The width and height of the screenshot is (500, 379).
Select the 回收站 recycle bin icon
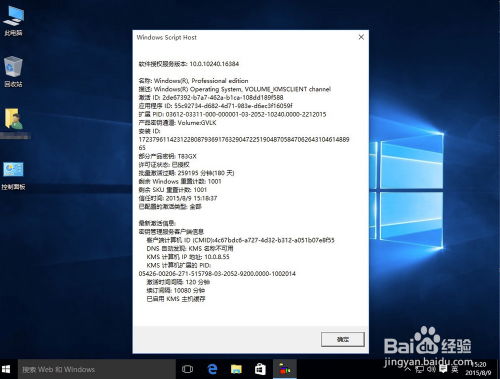click(x=13, y=72)
